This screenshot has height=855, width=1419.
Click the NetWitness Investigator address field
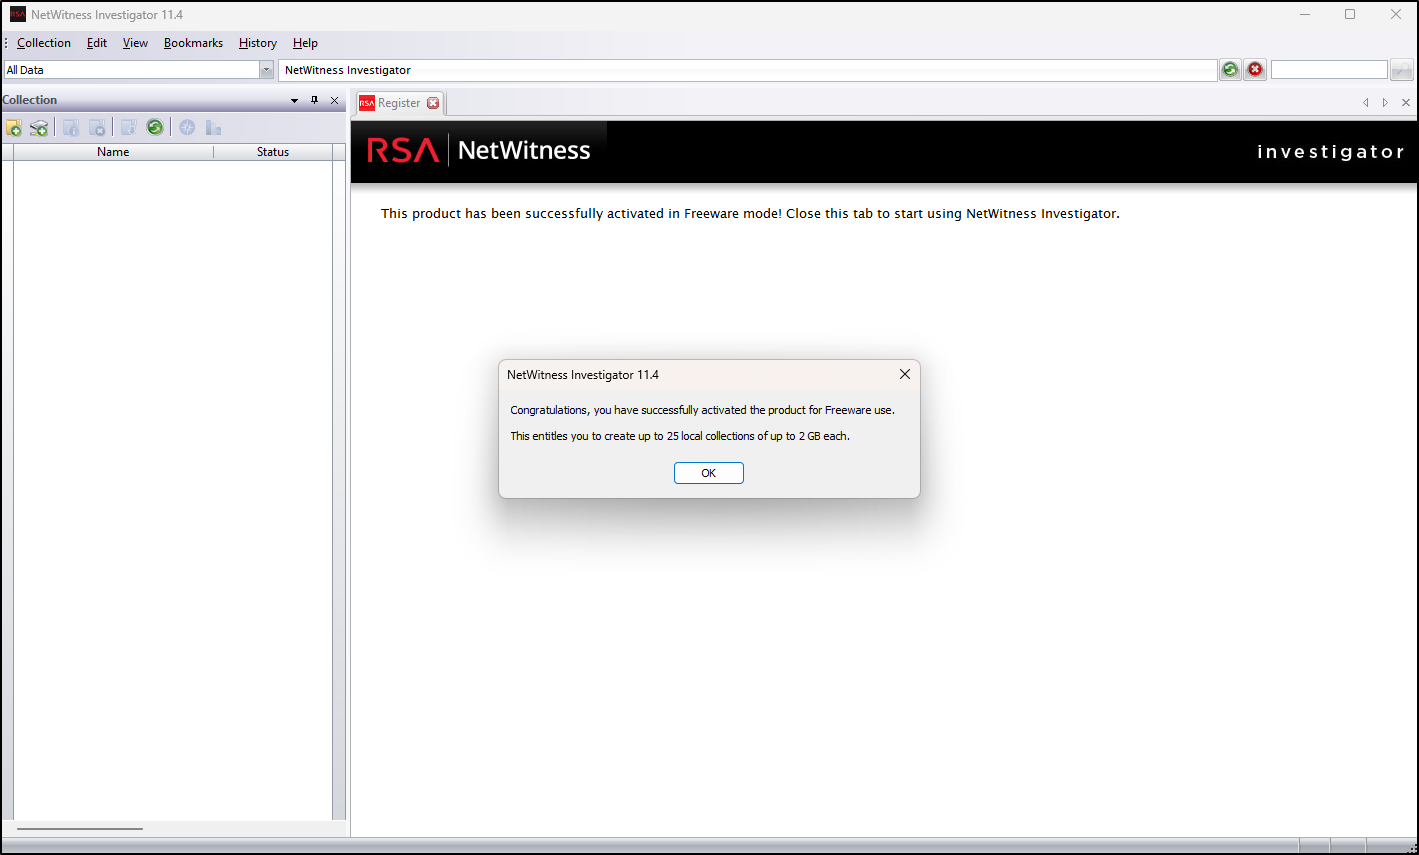point(747,70)
